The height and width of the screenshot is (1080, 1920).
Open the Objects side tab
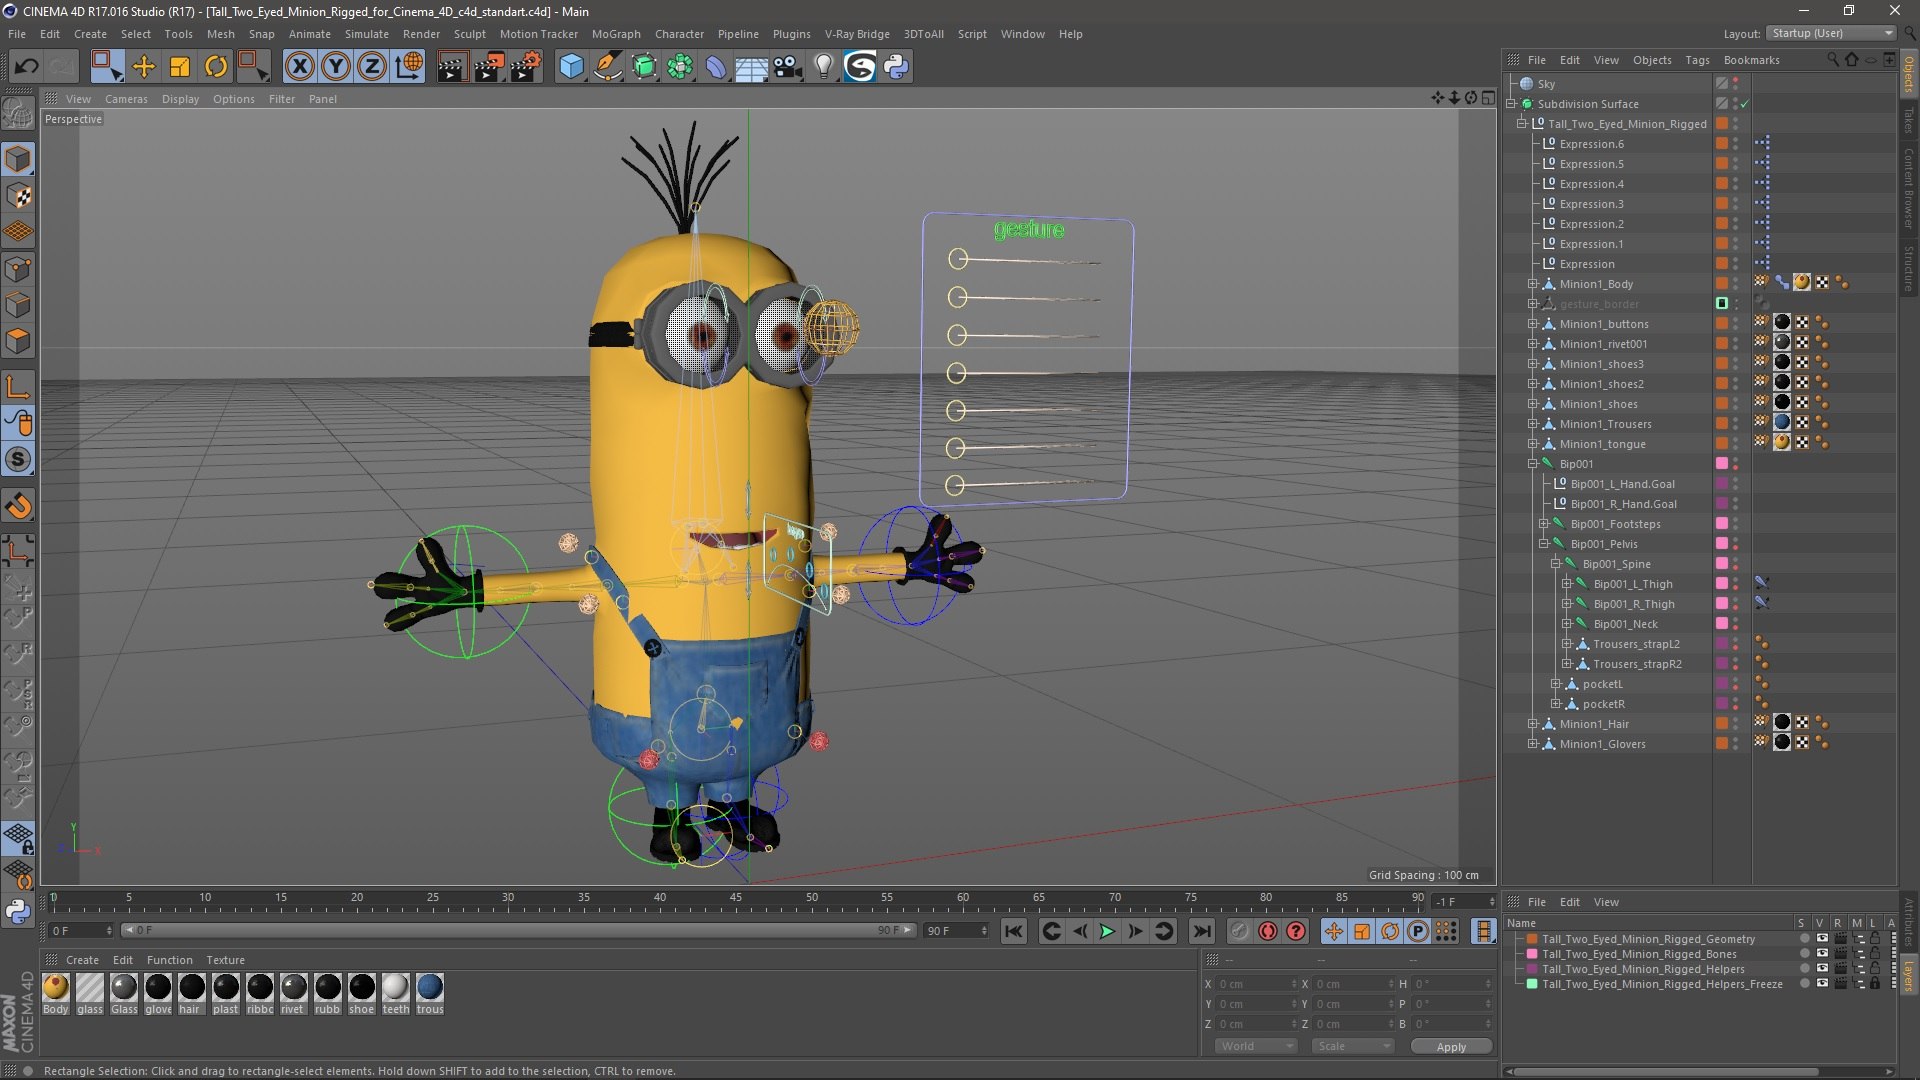(1909, 73)
